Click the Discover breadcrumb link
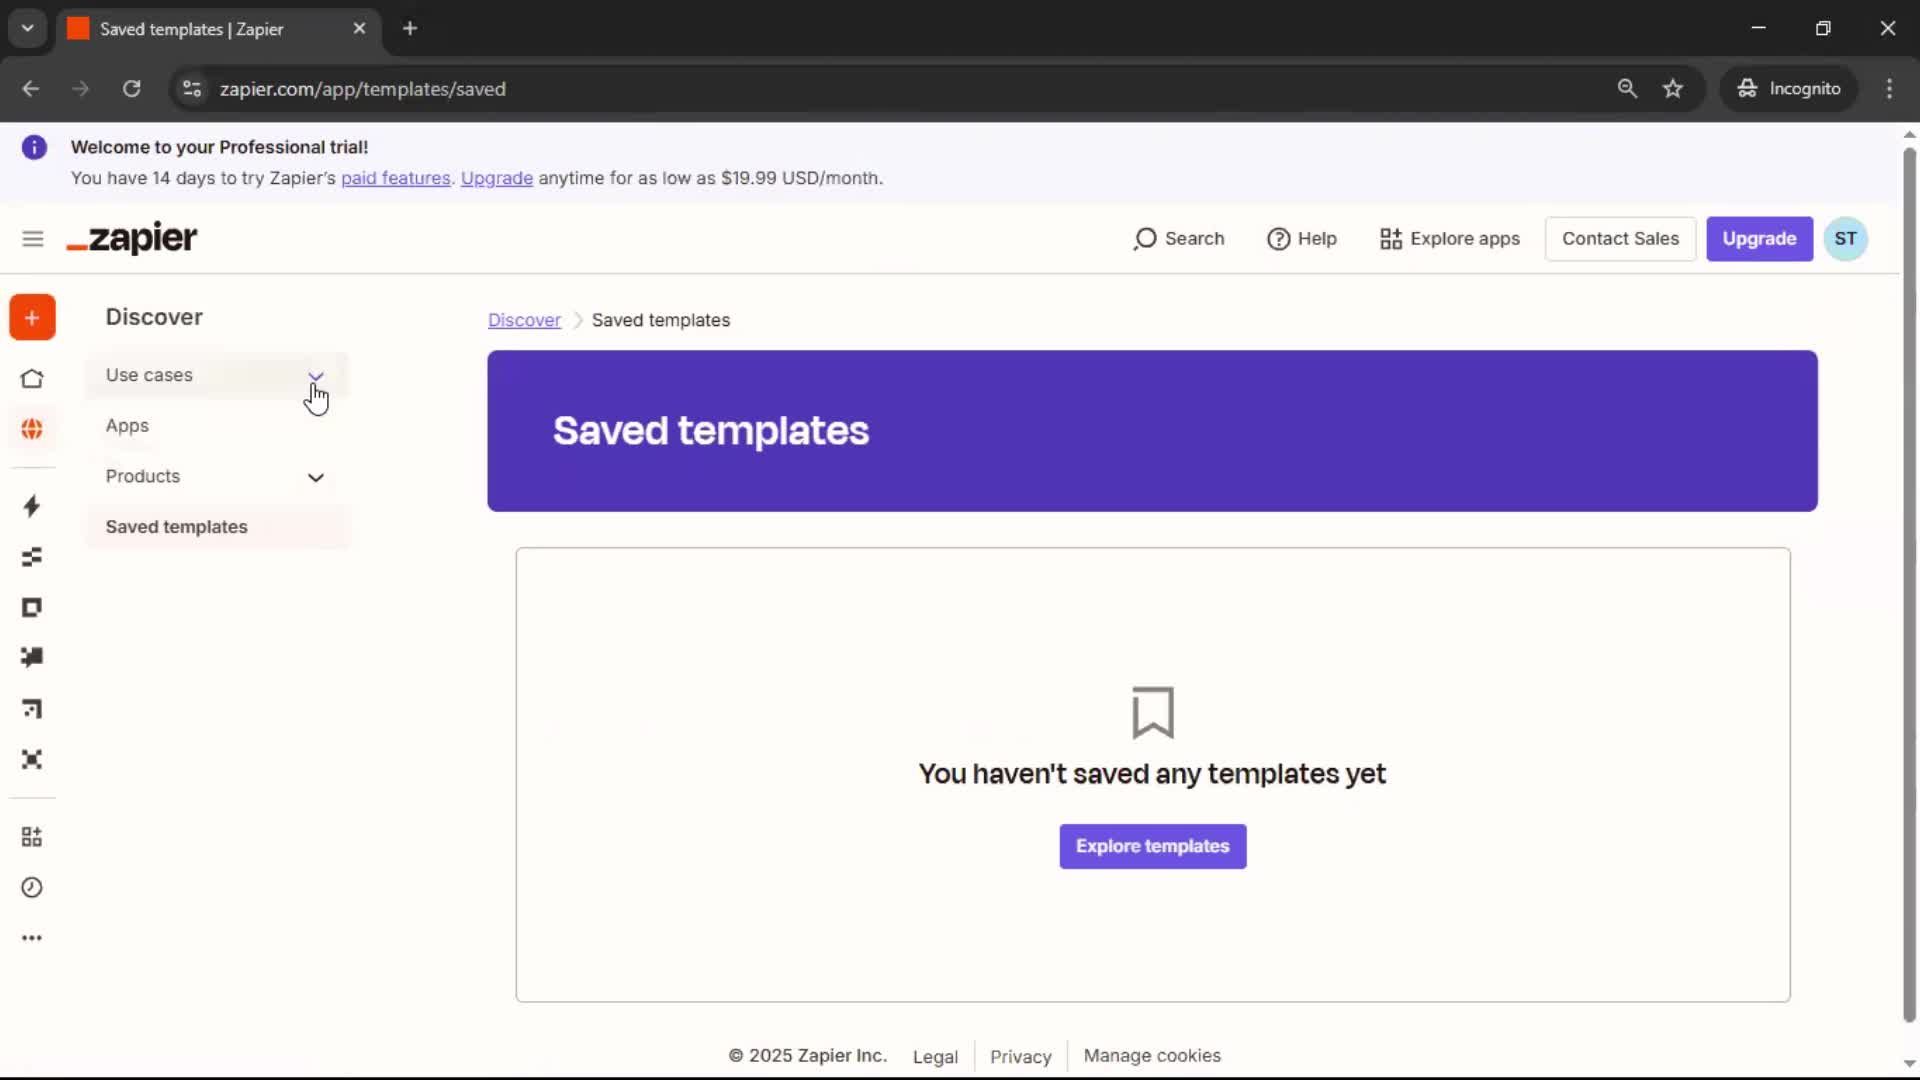This screenshot has height=1080, width=1920. coord(524,320)
